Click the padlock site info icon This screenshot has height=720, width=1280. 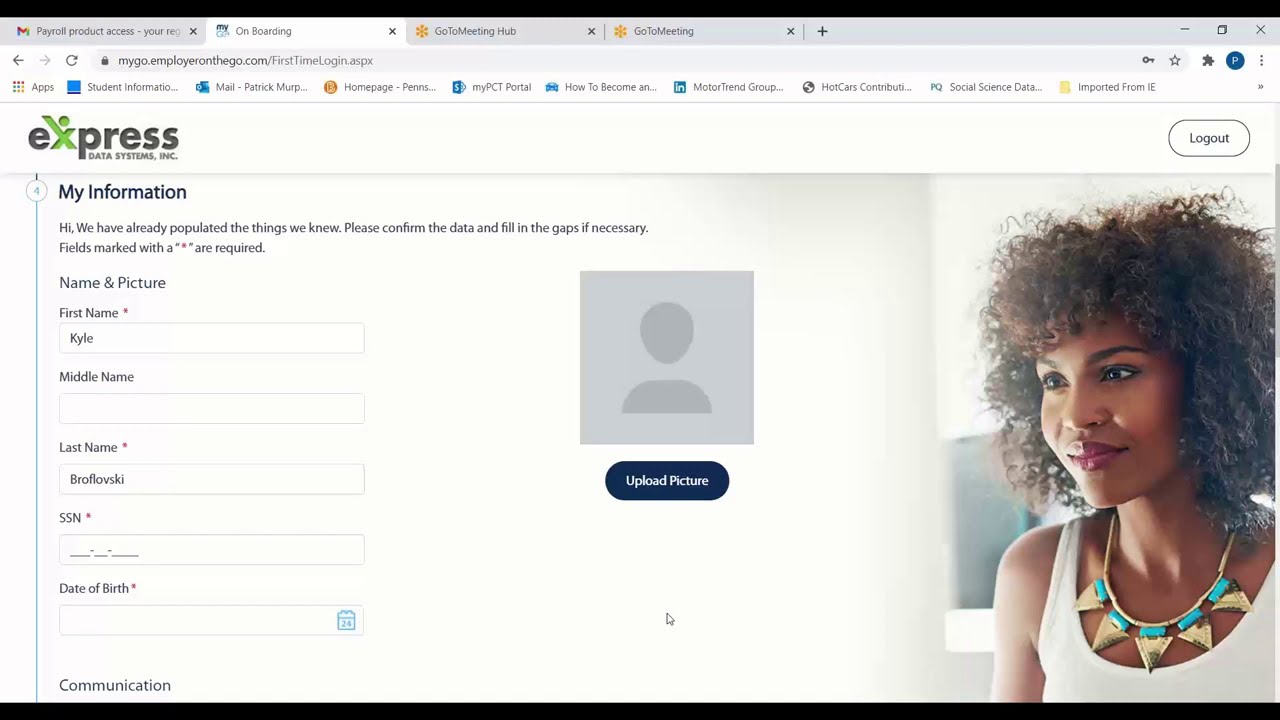pyautogui.click(x=104, y=61)
